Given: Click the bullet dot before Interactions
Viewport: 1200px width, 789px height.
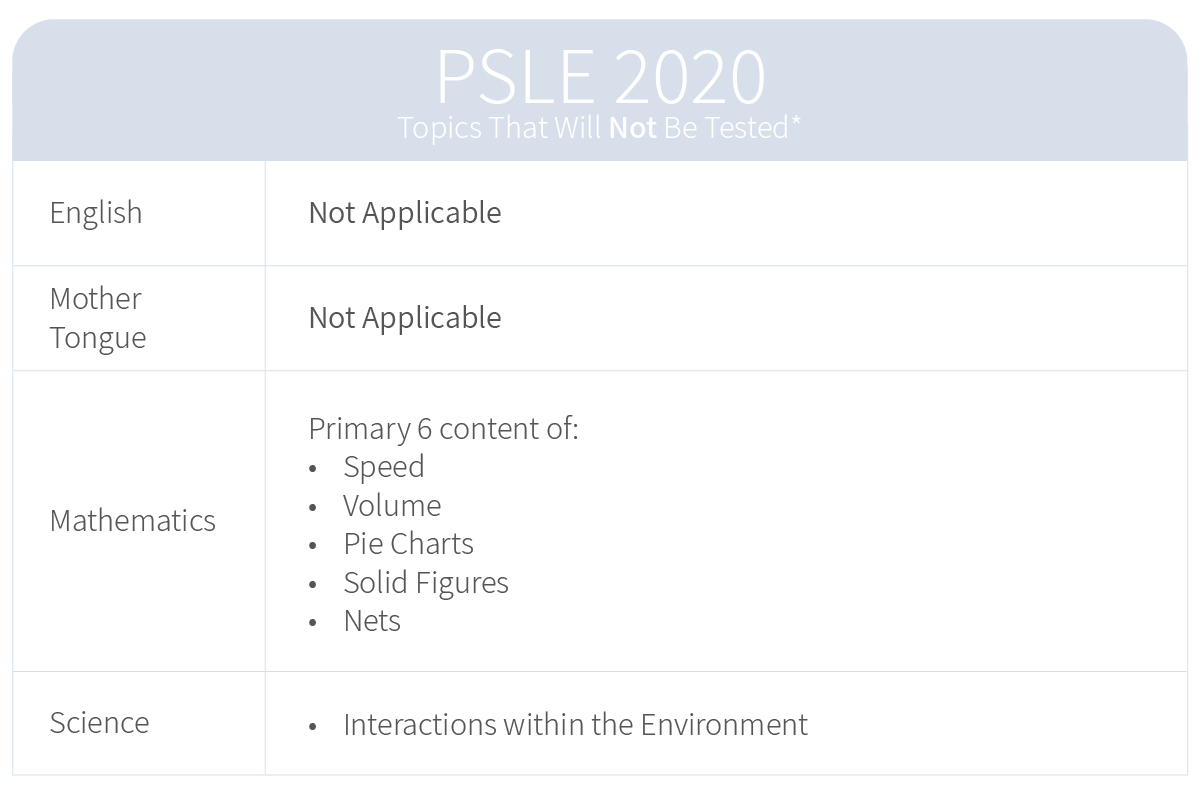Looking at the screenshot, I should click(313, 726).
